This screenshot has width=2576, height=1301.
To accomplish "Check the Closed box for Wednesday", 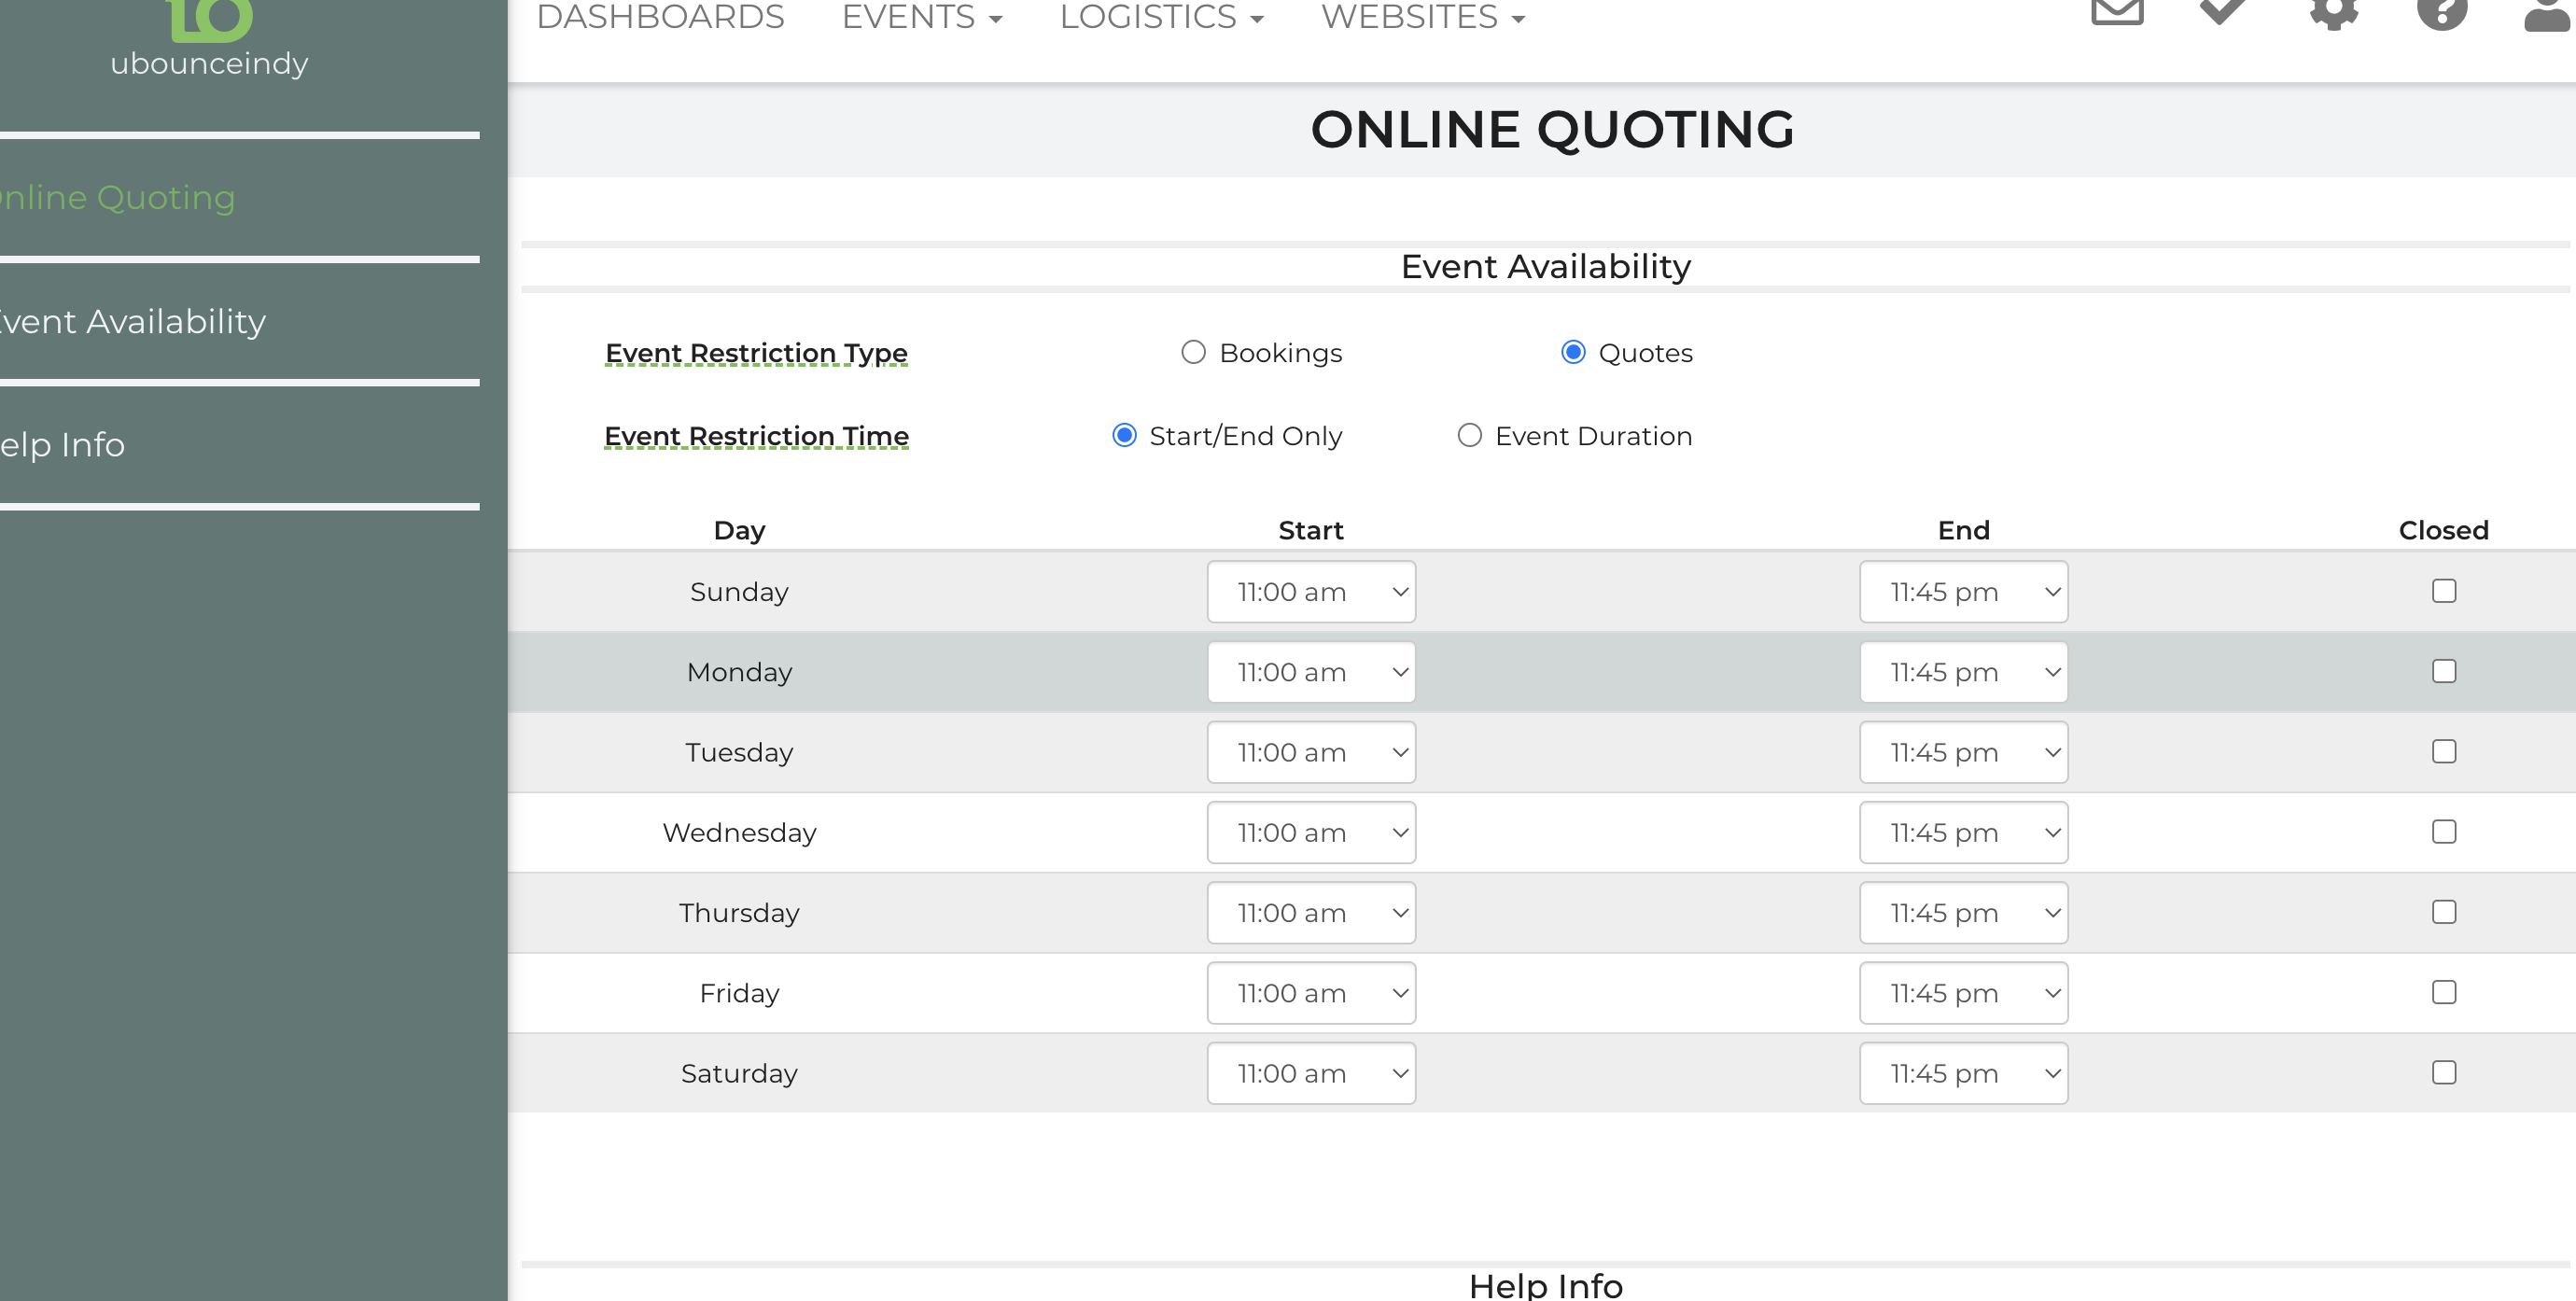I will tap(2443, 832).
